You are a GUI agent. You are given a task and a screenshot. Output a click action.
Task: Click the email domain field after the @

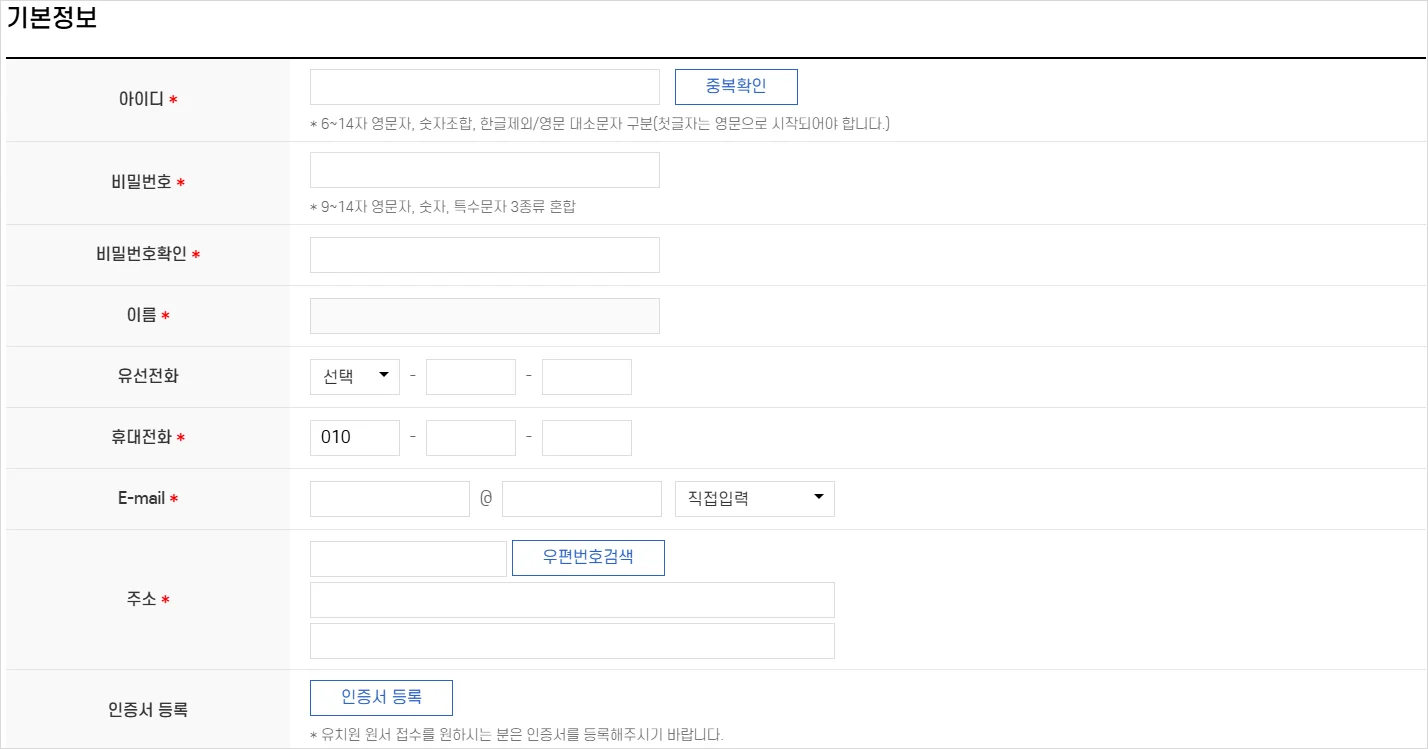(x=582, y=498)
